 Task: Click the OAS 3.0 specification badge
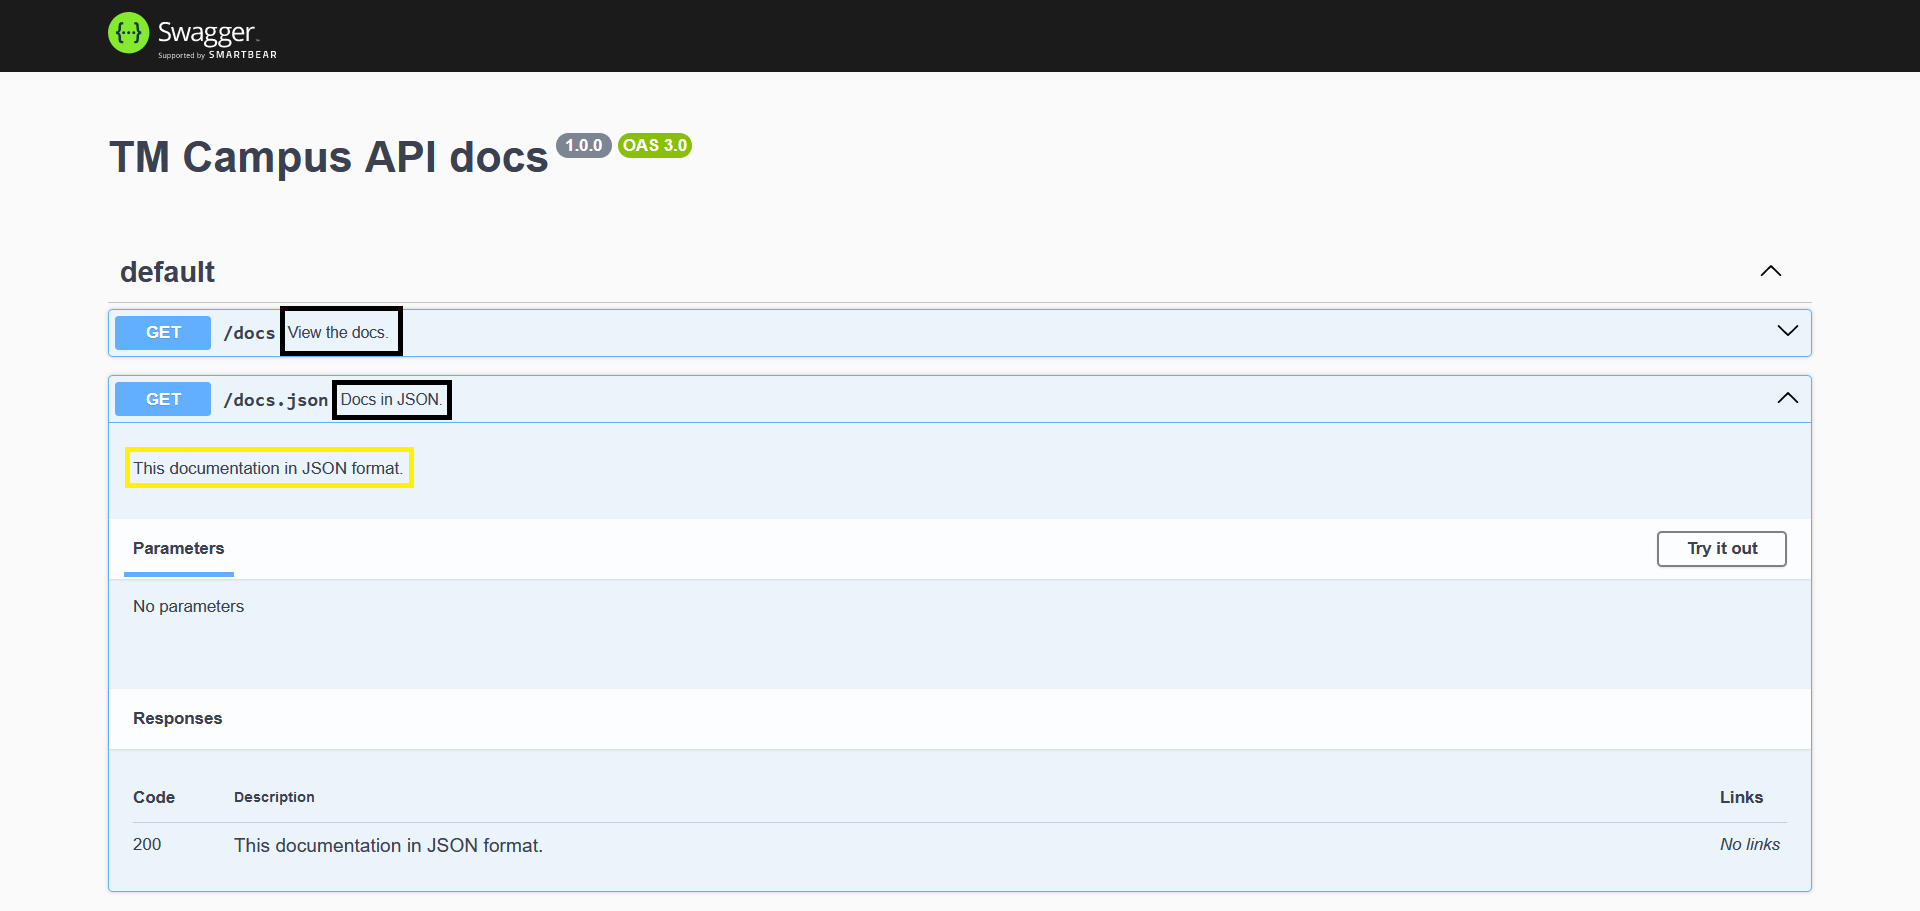(655, 145)
